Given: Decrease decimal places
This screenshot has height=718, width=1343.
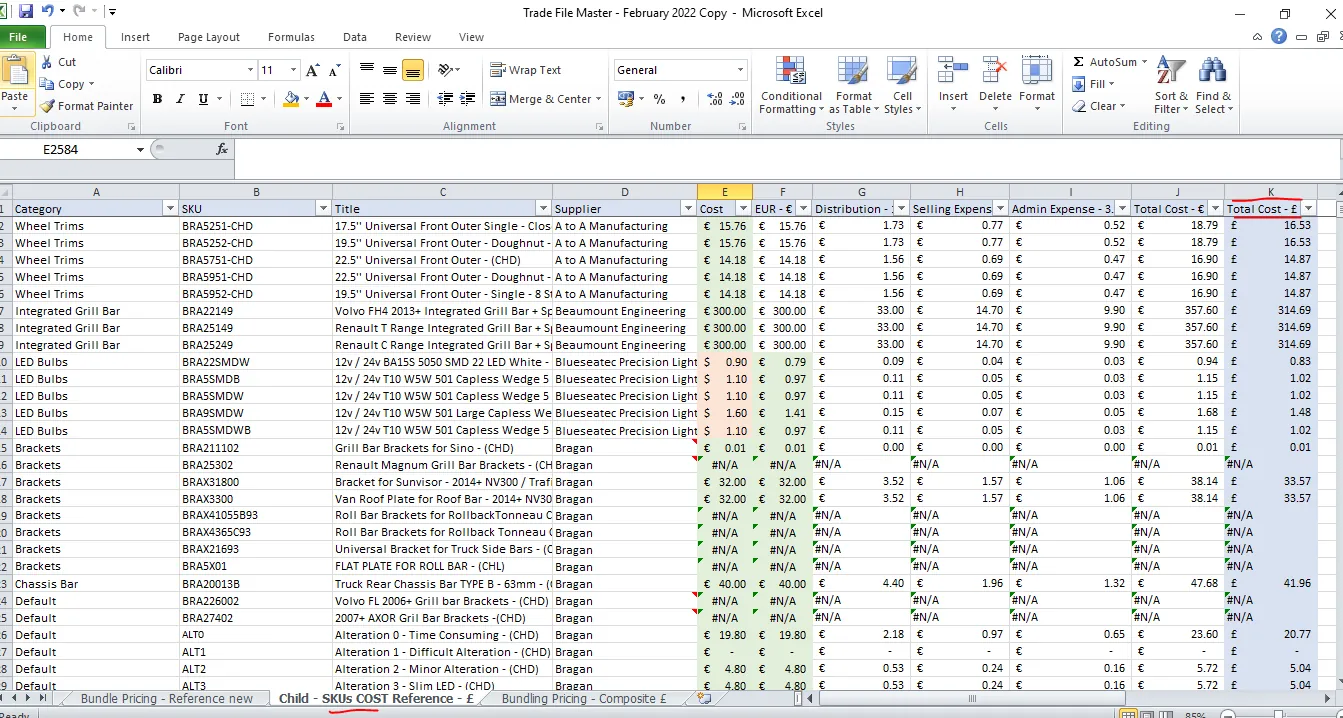Looking at the screenshot, I should pyautogui.click(x=738, y=99).
